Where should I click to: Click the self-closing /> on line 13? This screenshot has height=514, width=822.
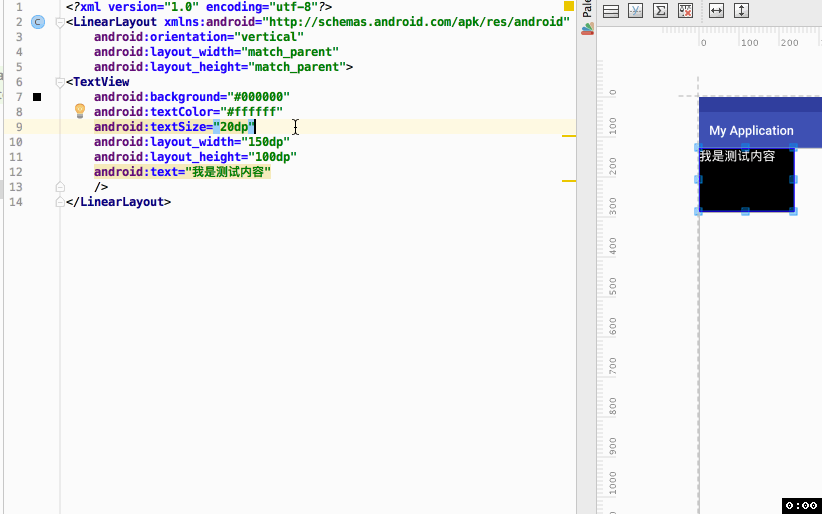pos(101,187)
